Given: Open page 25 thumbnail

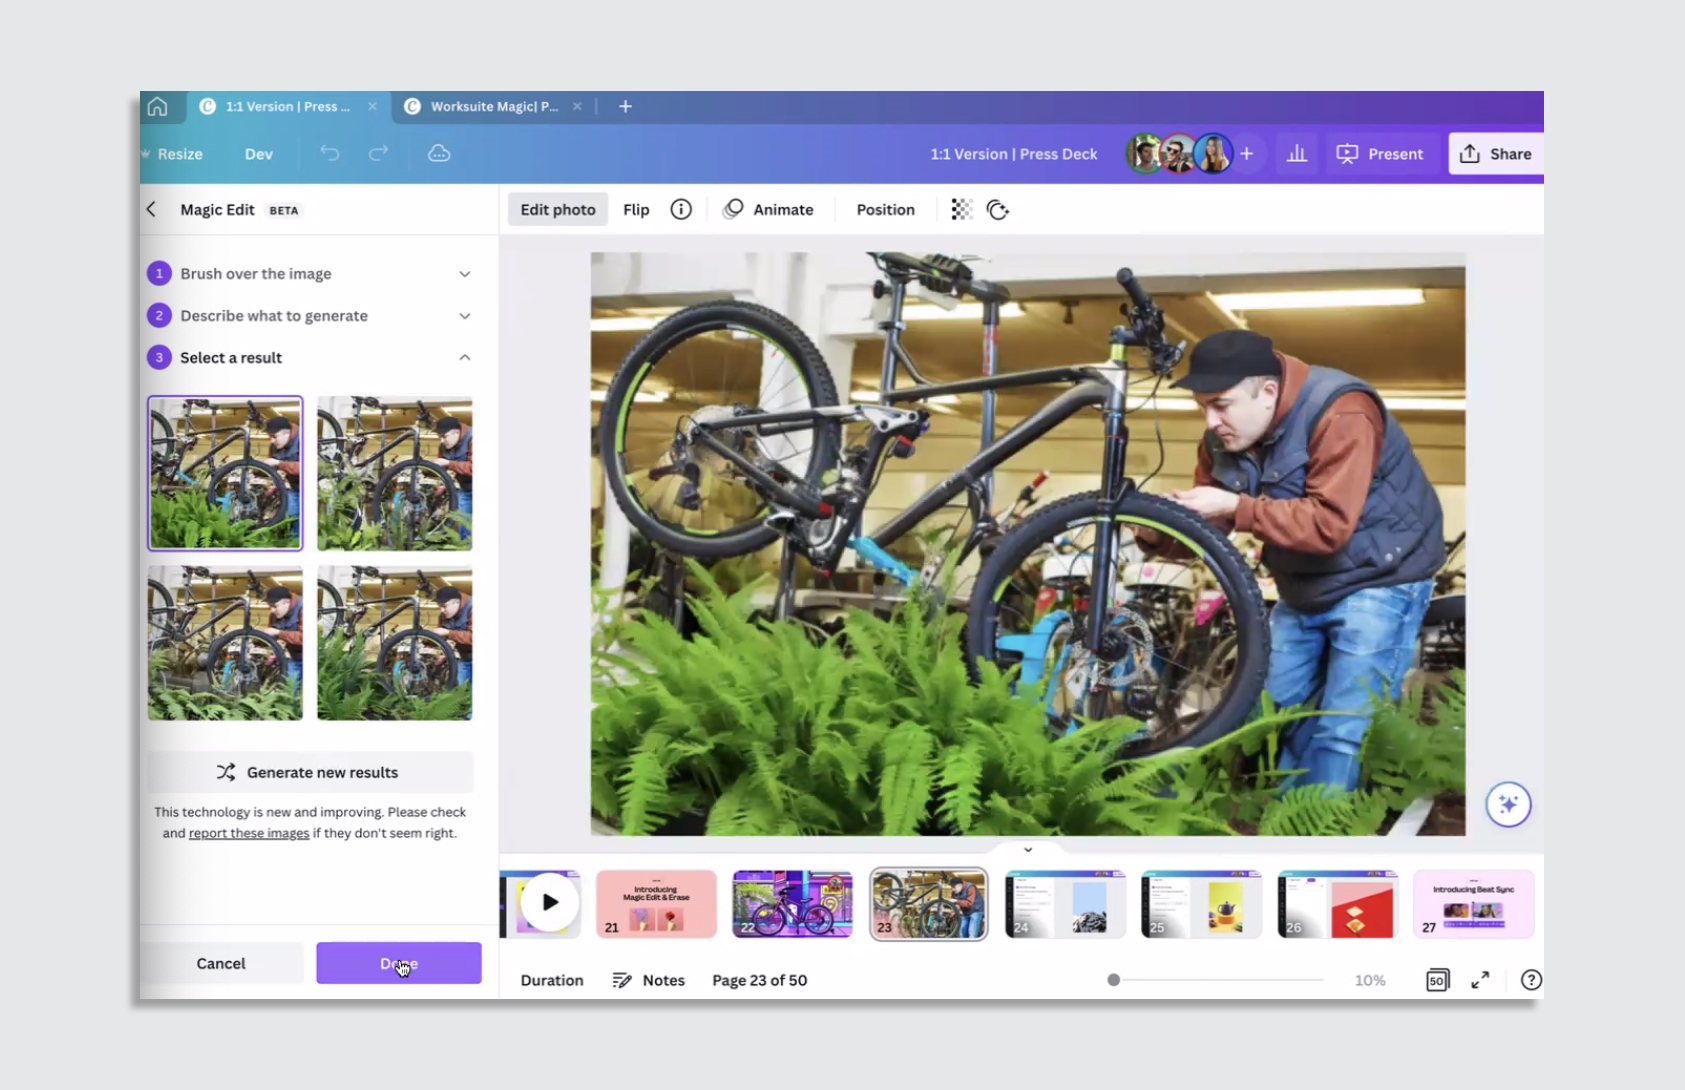Looking at the screenshot, I should 1200,904.
